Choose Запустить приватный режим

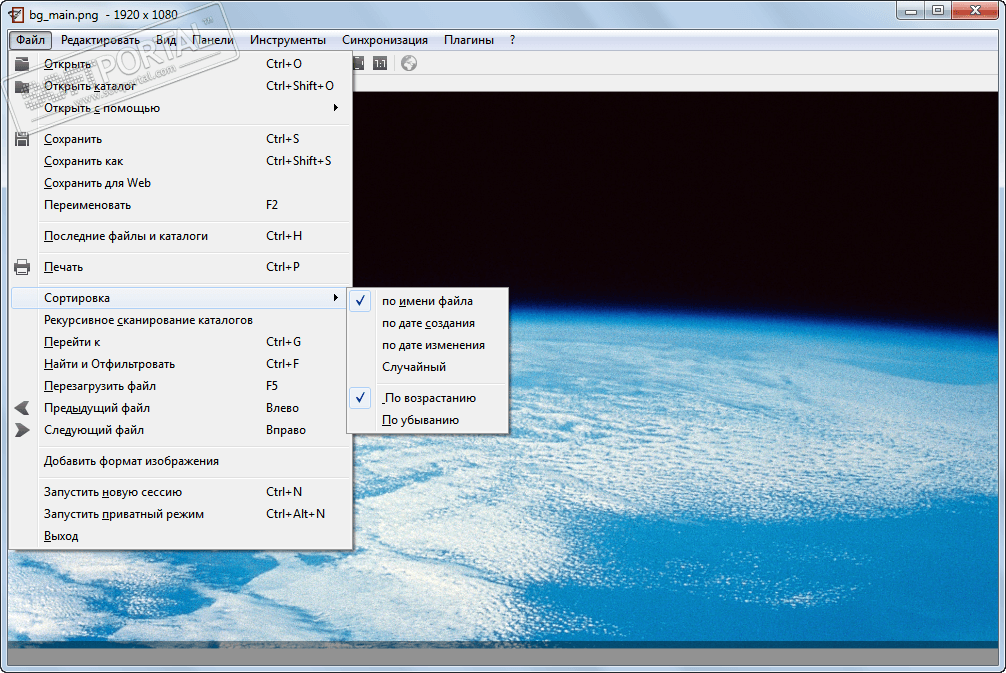coord(124,514)
